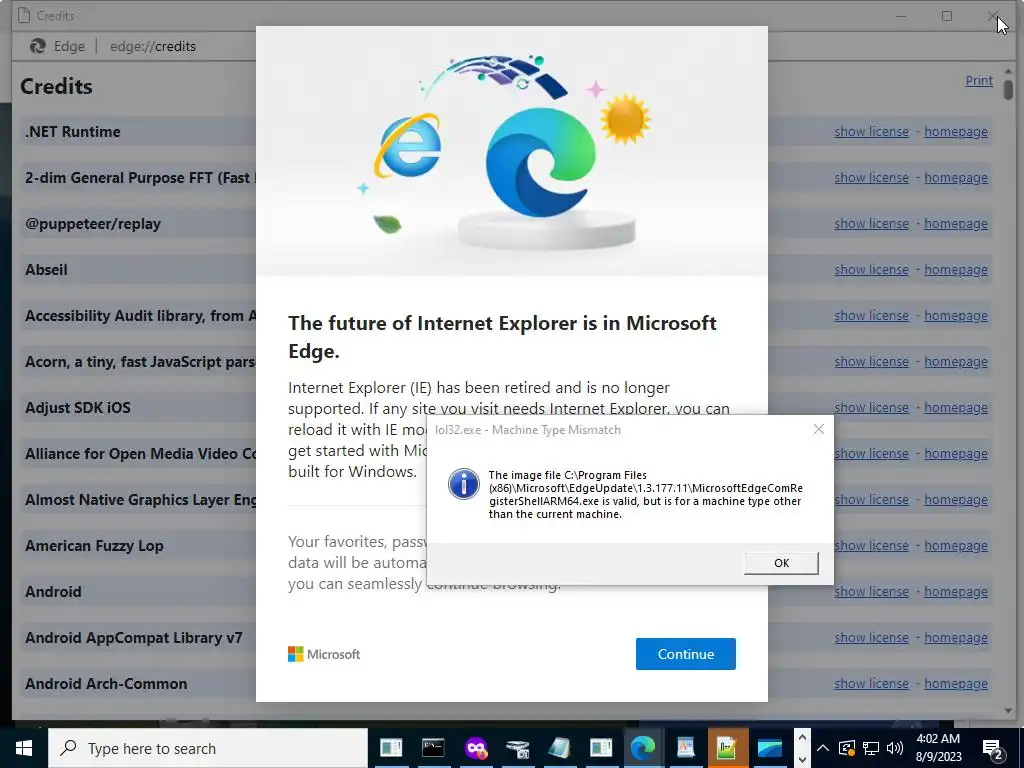
Task: Show license for @puppeteer/replay
Action: pyautogui.click(x=871, y=223)
